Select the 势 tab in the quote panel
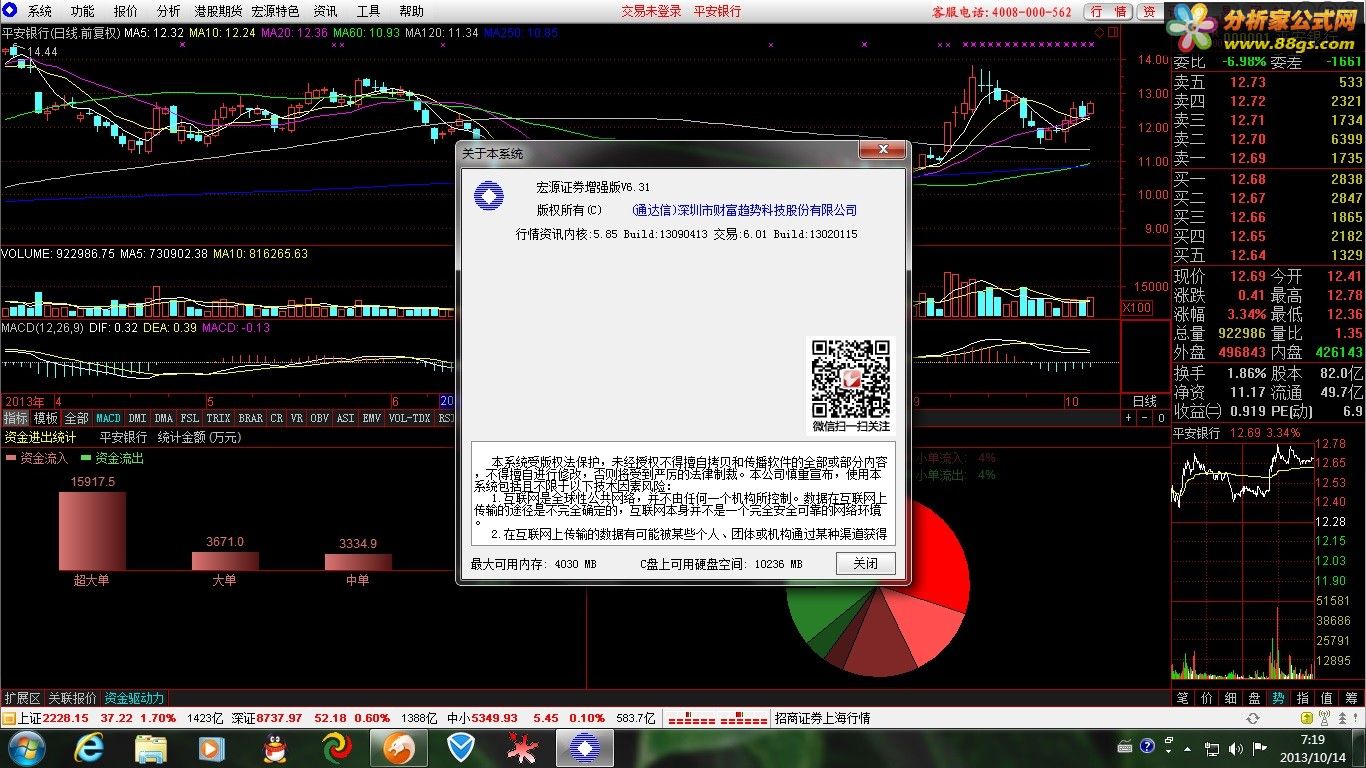 pos(1279,698)
